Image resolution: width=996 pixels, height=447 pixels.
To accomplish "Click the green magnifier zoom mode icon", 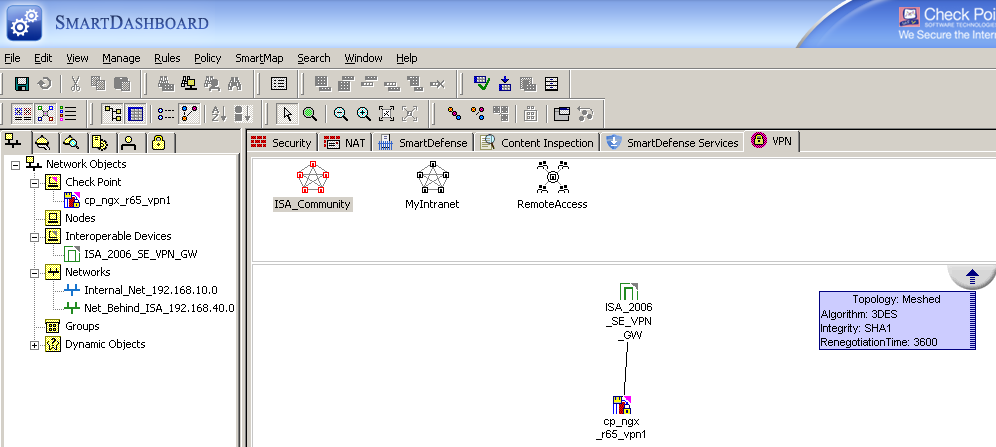I will [310, 114].
